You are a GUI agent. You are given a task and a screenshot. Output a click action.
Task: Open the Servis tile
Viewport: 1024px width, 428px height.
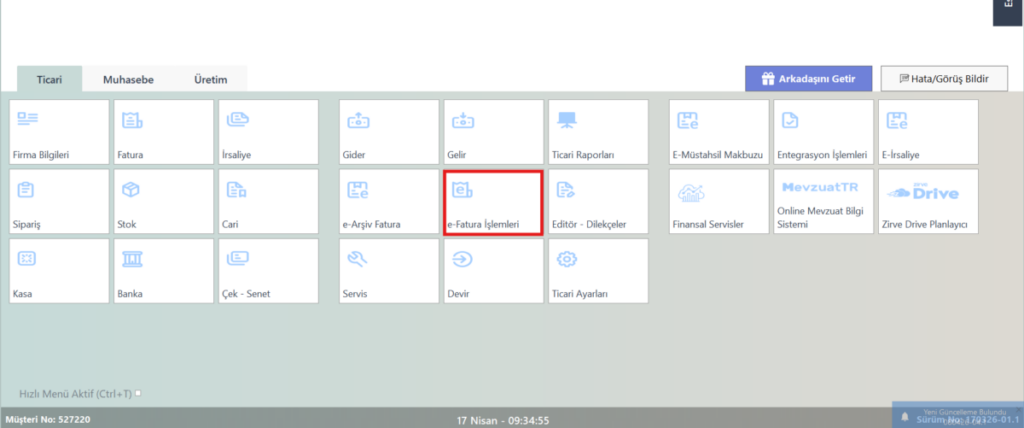389,271
